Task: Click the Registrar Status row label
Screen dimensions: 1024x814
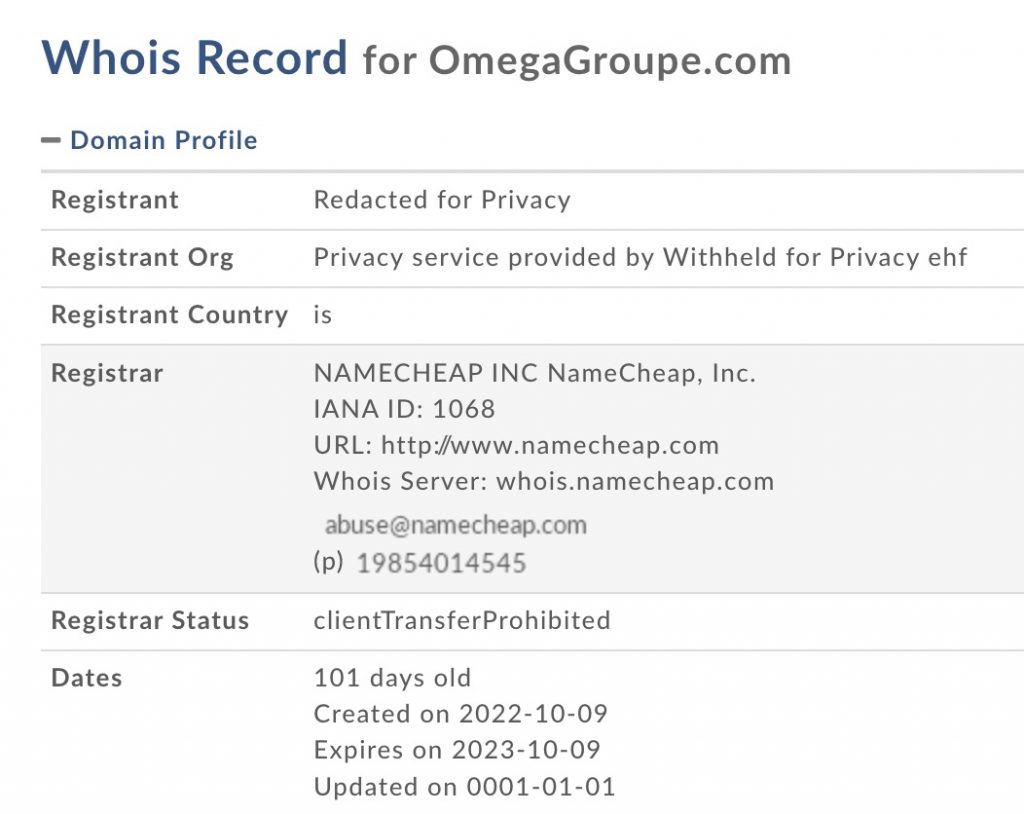Action: pyautogui.click(x=150, y=620)
